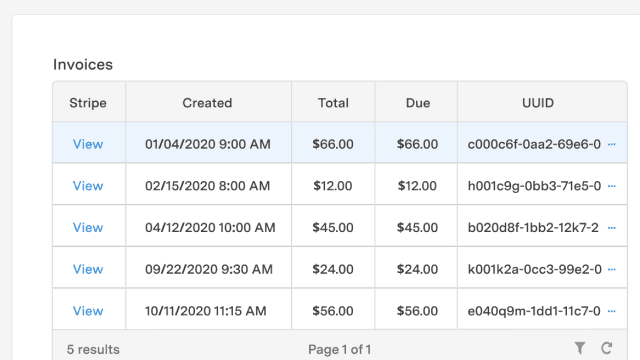
Task: Select the cell 02/15/2020 8:00 AM
Action: 209,184
